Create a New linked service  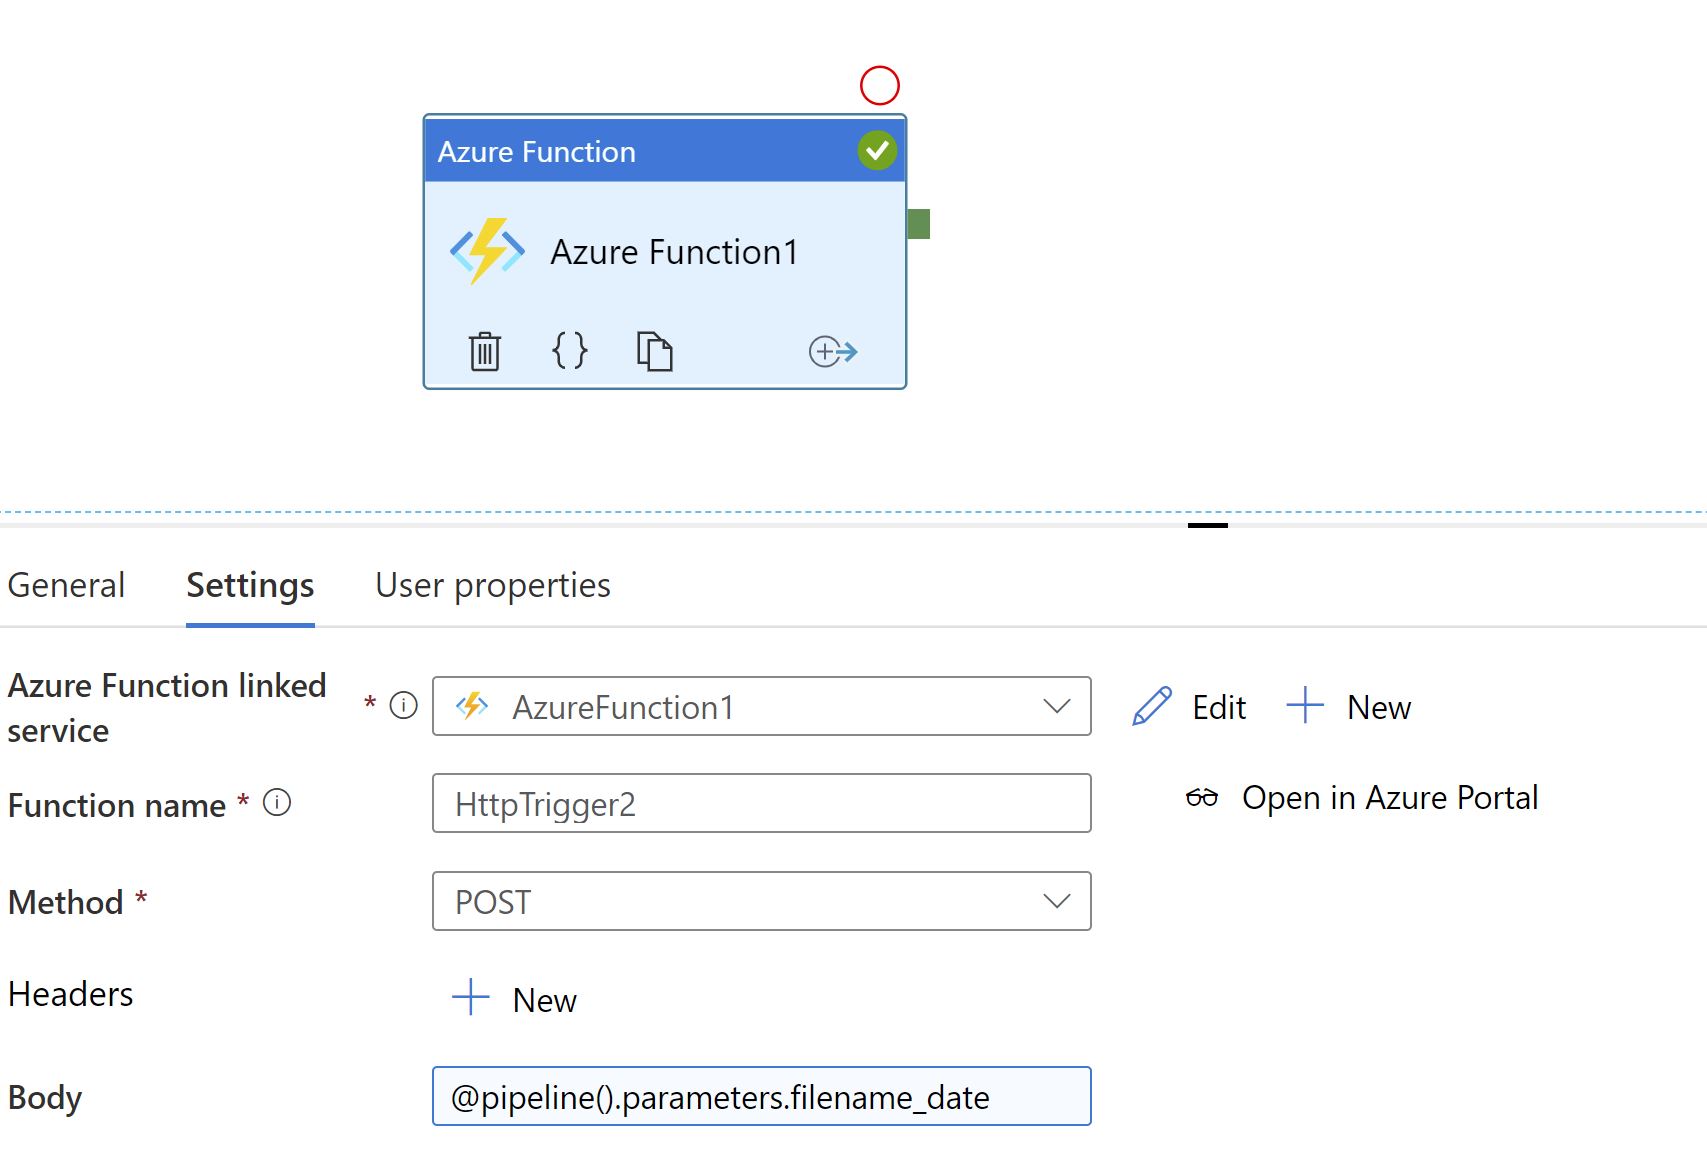pyautogui.click(x=1349, y=707)
